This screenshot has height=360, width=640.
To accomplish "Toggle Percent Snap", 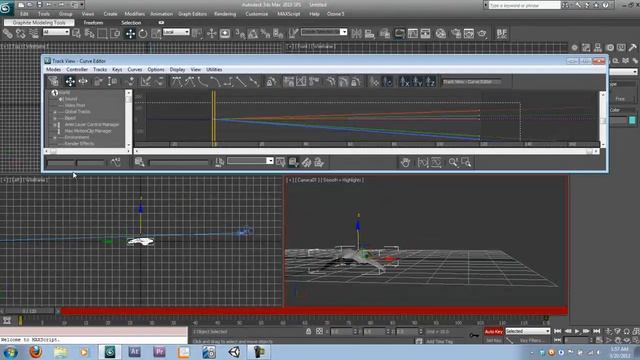I will 265,33.
